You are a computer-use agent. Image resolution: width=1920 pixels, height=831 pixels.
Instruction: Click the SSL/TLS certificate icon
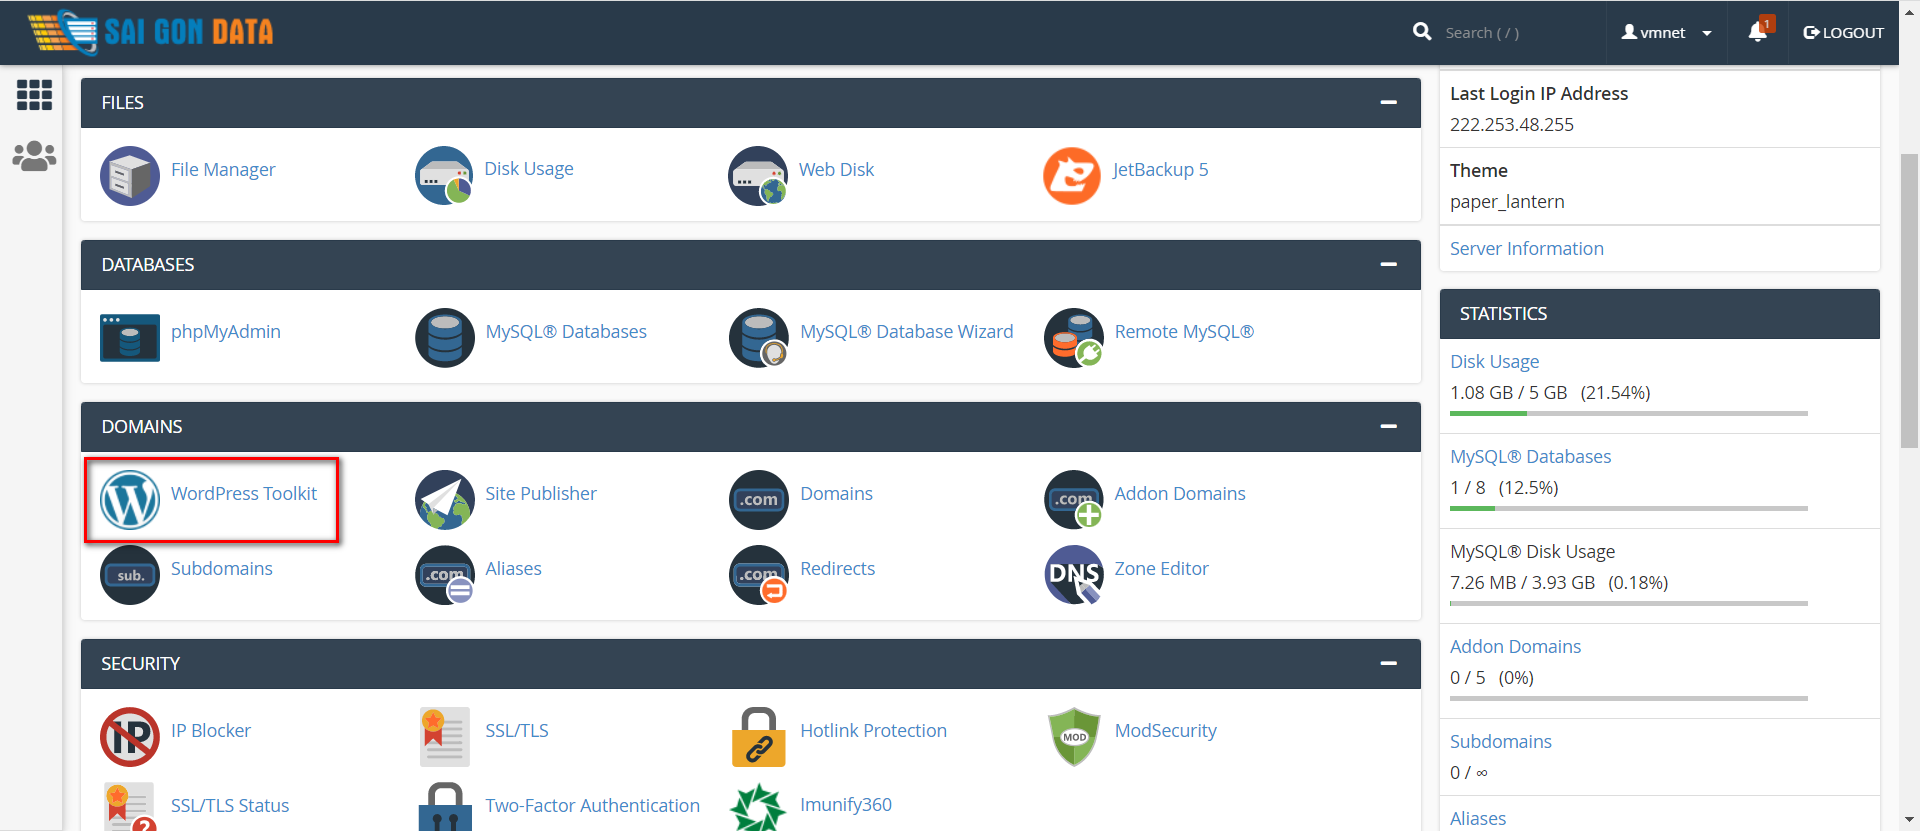[x=444, y=736]
